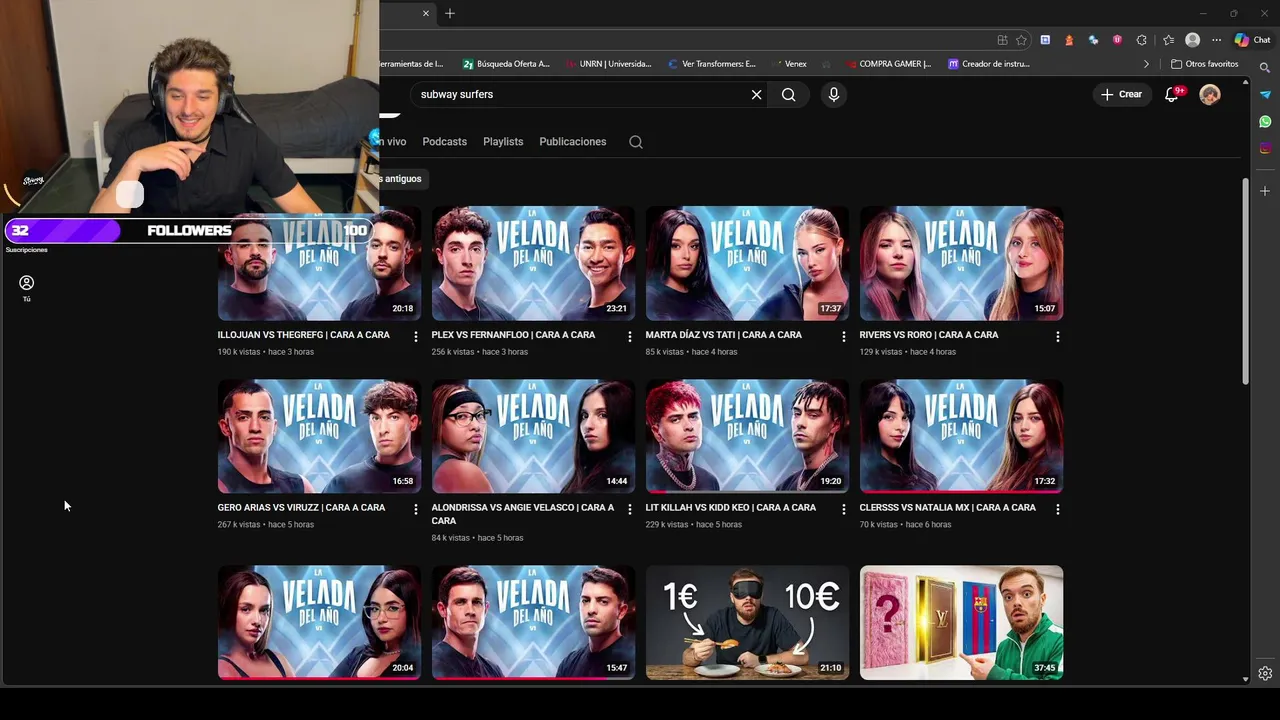Screen dimensions: 1280x720
Task: Open options for PLEX VS FERNANFLOO video
Action: coord(629,337)
